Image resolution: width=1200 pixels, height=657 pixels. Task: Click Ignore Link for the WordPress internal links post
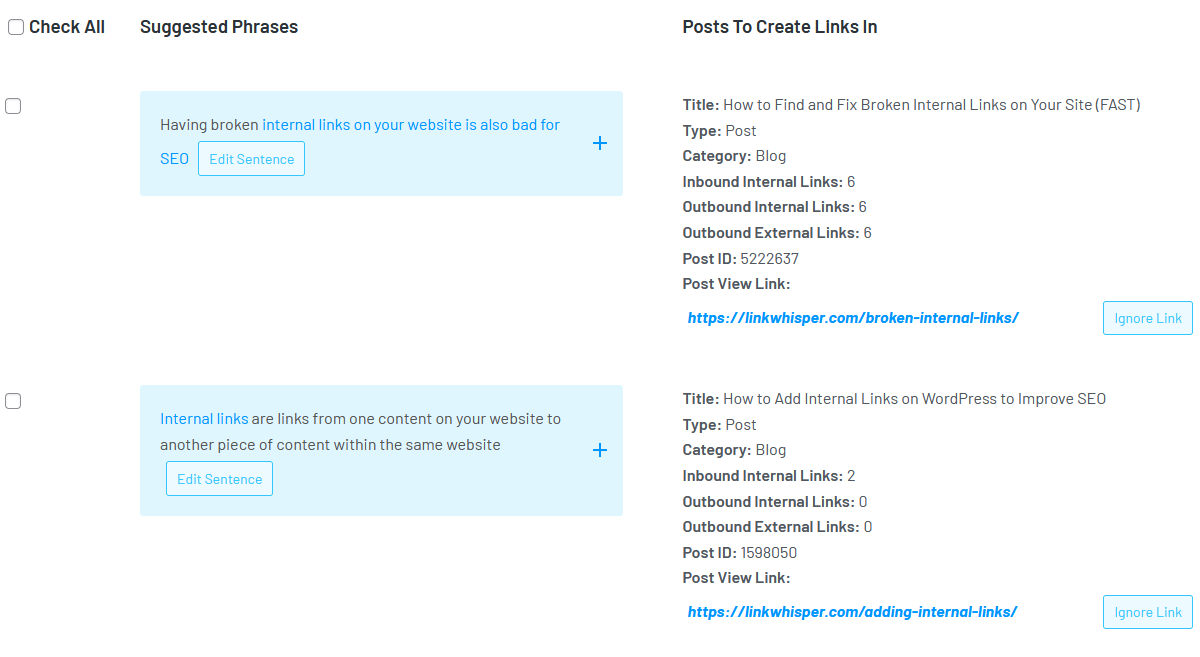pyautogui.click(x=1147, y=611)
